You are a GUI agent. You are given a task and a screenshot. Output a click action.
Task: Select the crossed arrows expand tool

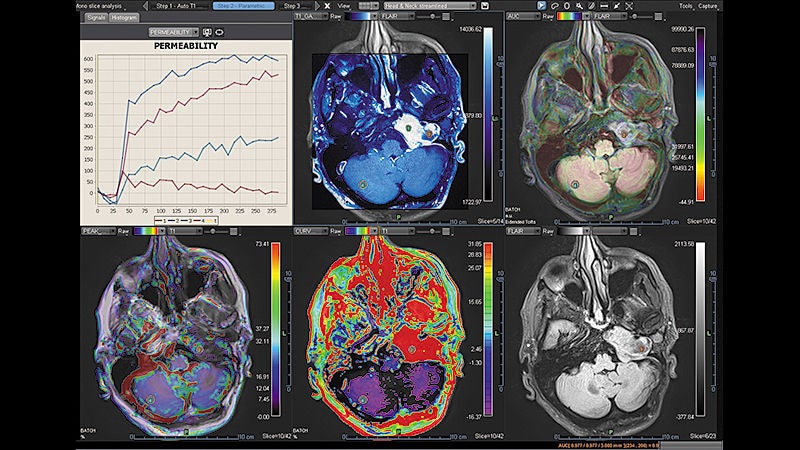(629, 6)
